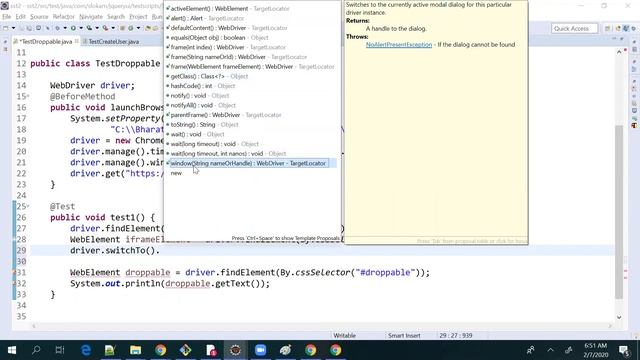640x360 pixels.
Task: Collapse launchBrowser method at line 15
Action: tap(28, 97)
